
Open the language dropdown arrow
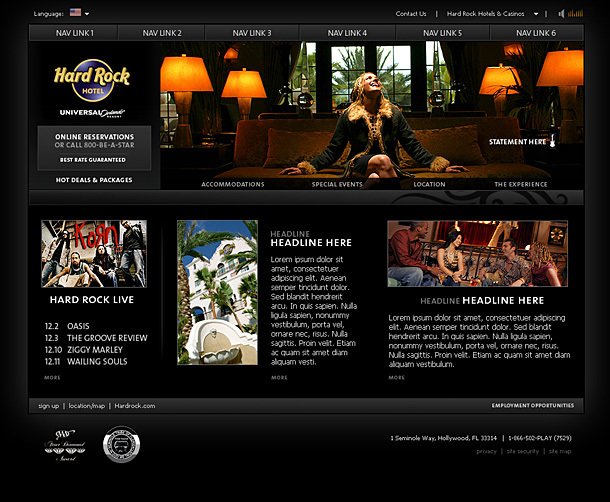87,14
